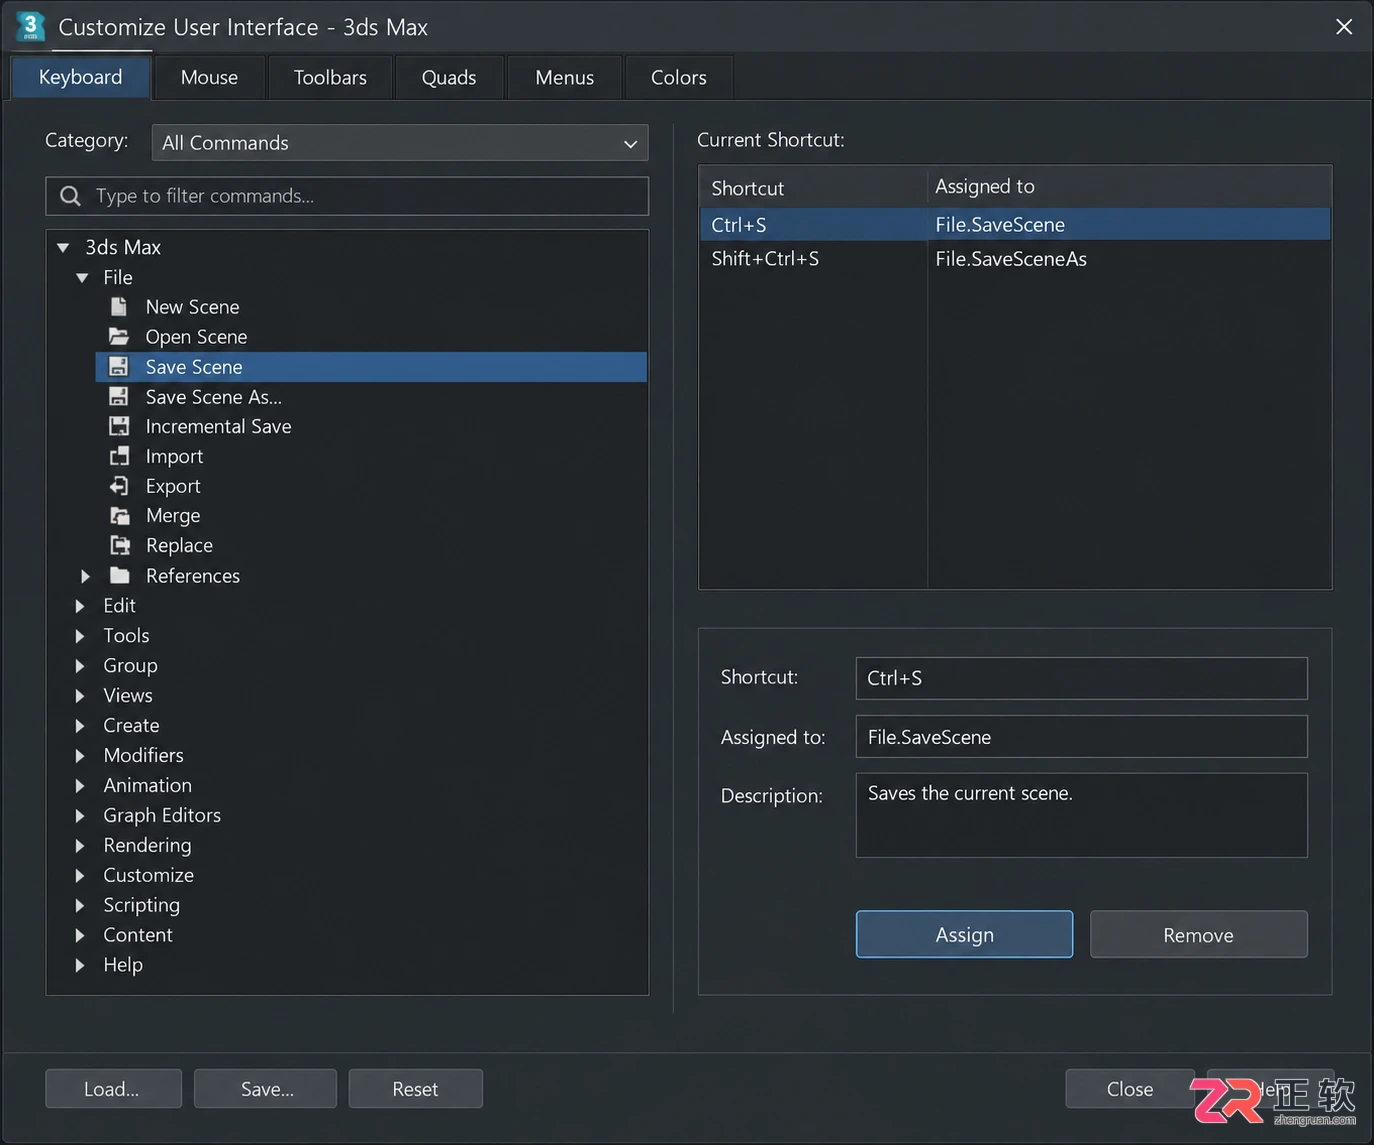Click the New Scene document icon
Viewport: 1374px width, 1145px height.
(x=119, y=306)
